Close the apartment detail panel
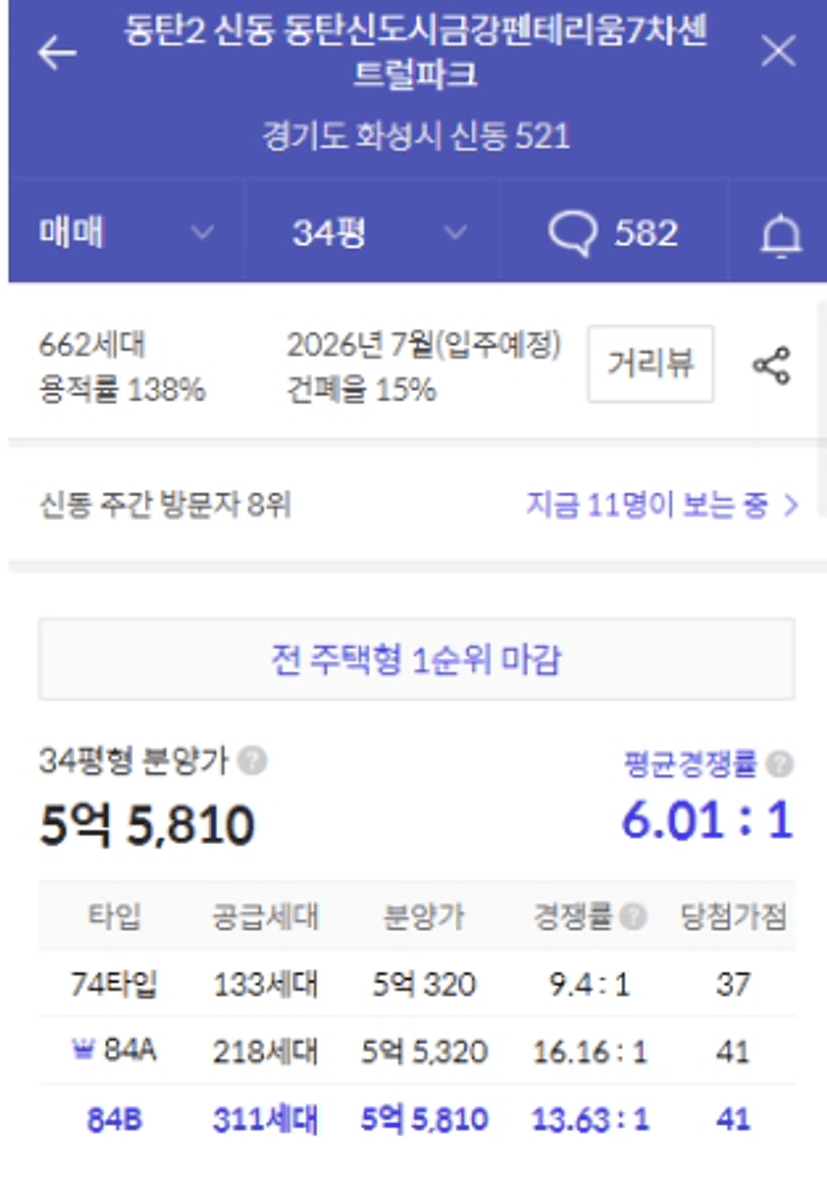 point(779,51)
